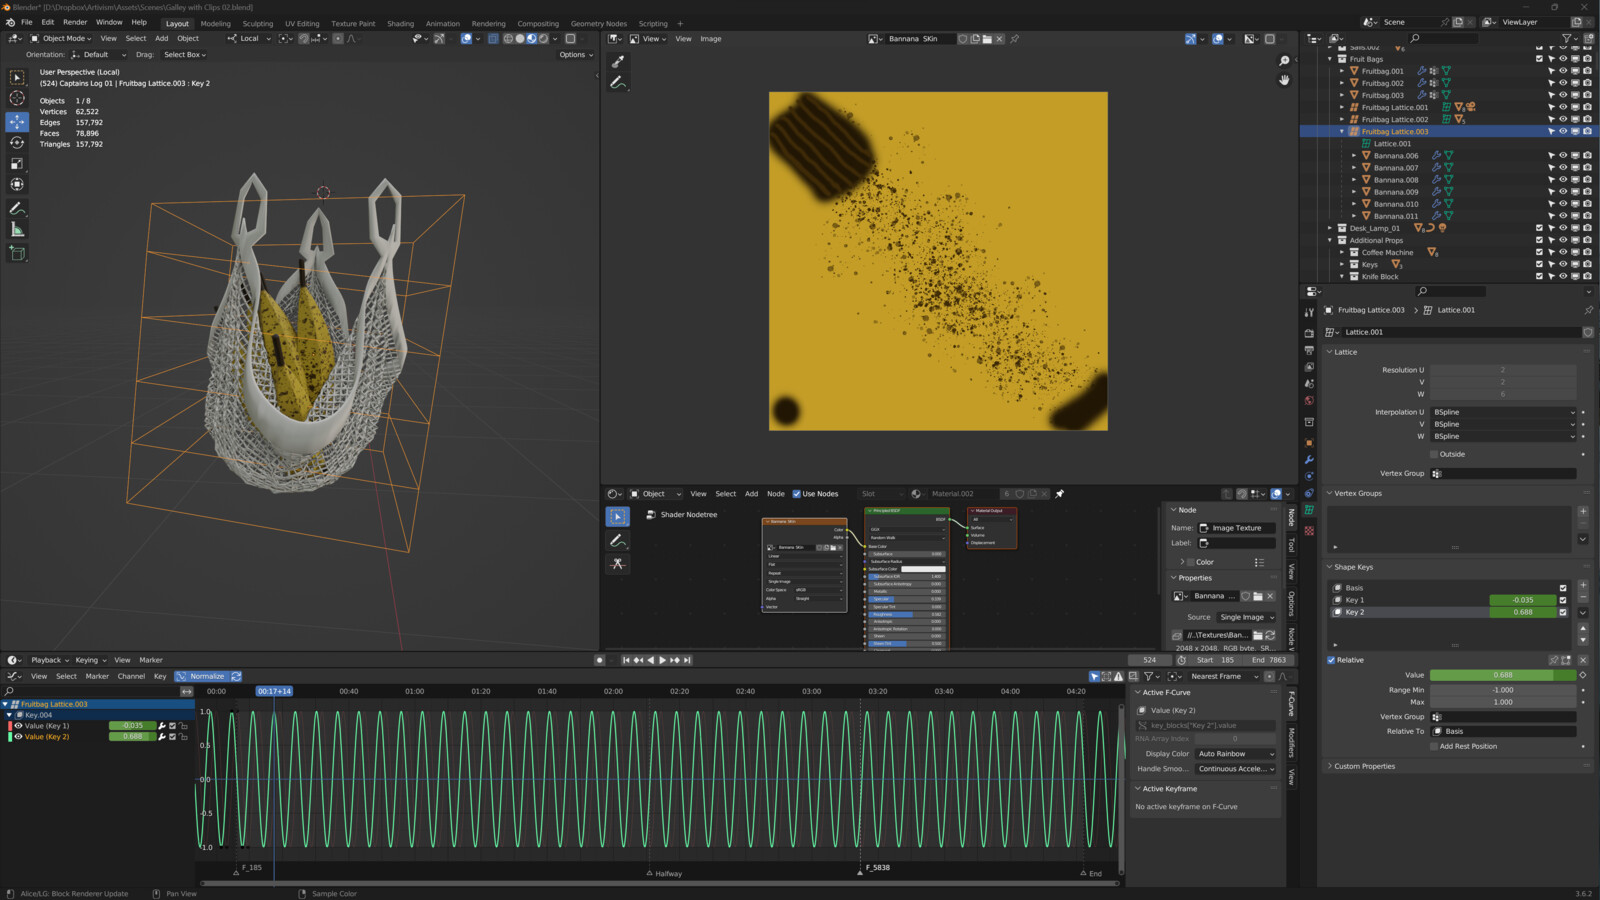
Task: Open Interpolation U BSpline dropdown
Action: tap(1503, 412)
